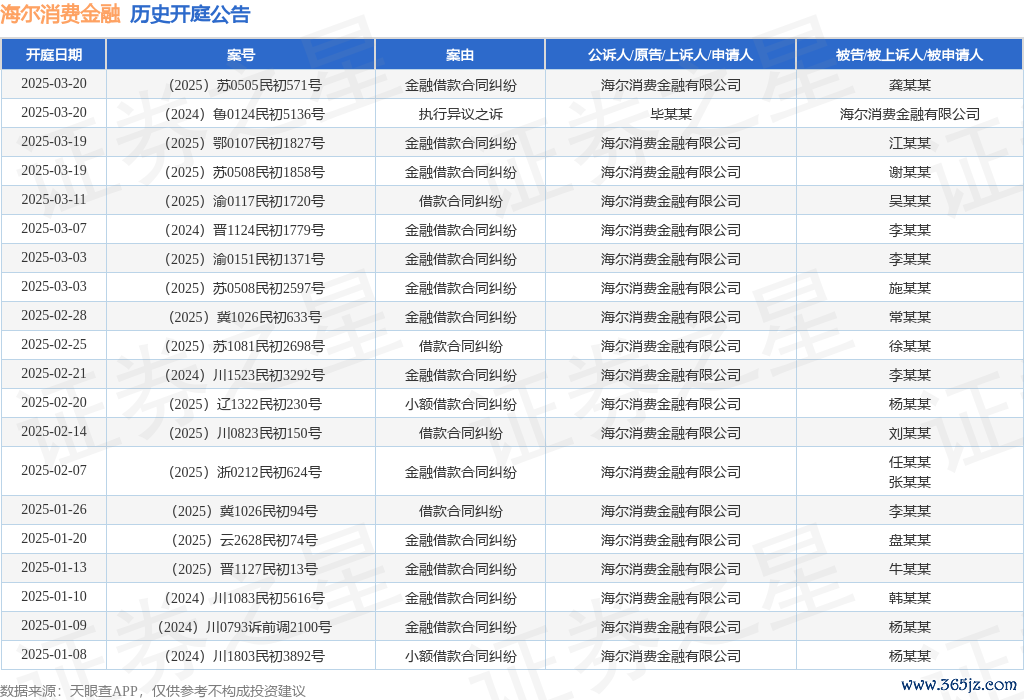Image resolution: width=1024 pixels, height=700 pixels.
Task: Click defendant 江某某
Action: (910, 143)
